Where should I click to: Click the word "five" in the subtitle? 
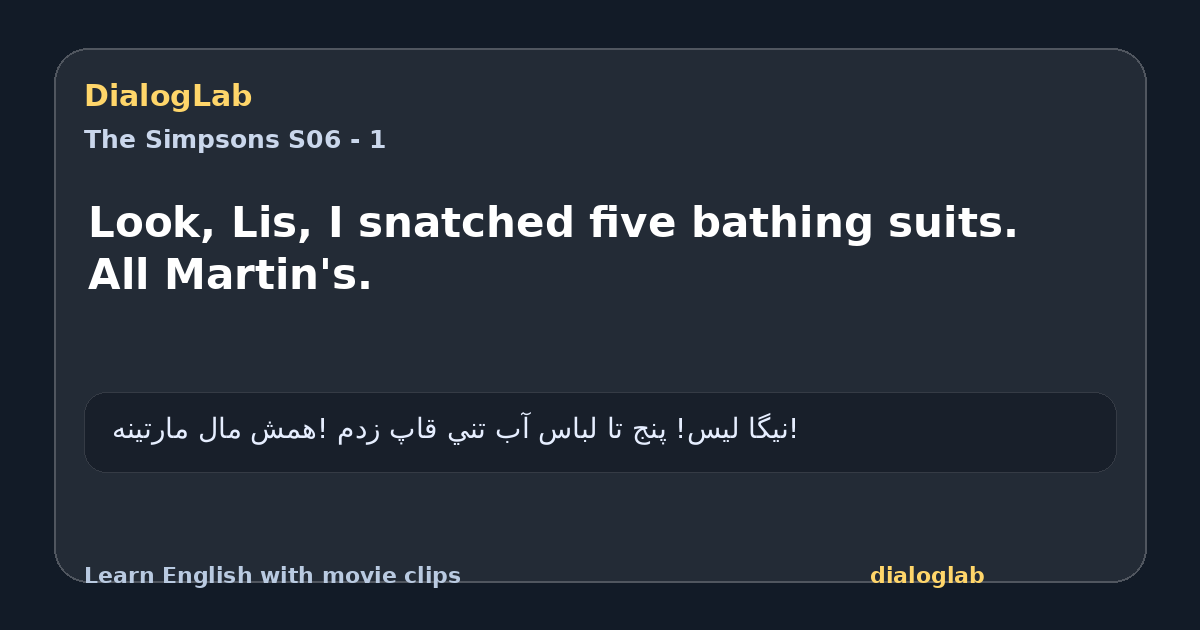pyautogui.click(x=633, y=223)
